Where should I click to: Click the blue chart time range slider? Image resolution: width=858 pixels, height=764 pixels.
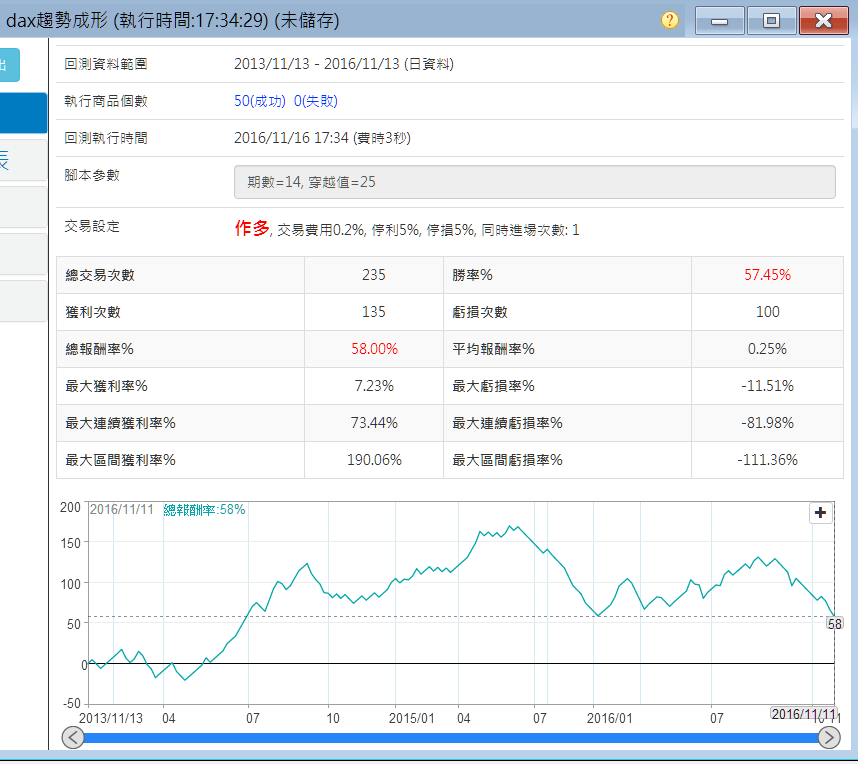click(x=450, y=738)
